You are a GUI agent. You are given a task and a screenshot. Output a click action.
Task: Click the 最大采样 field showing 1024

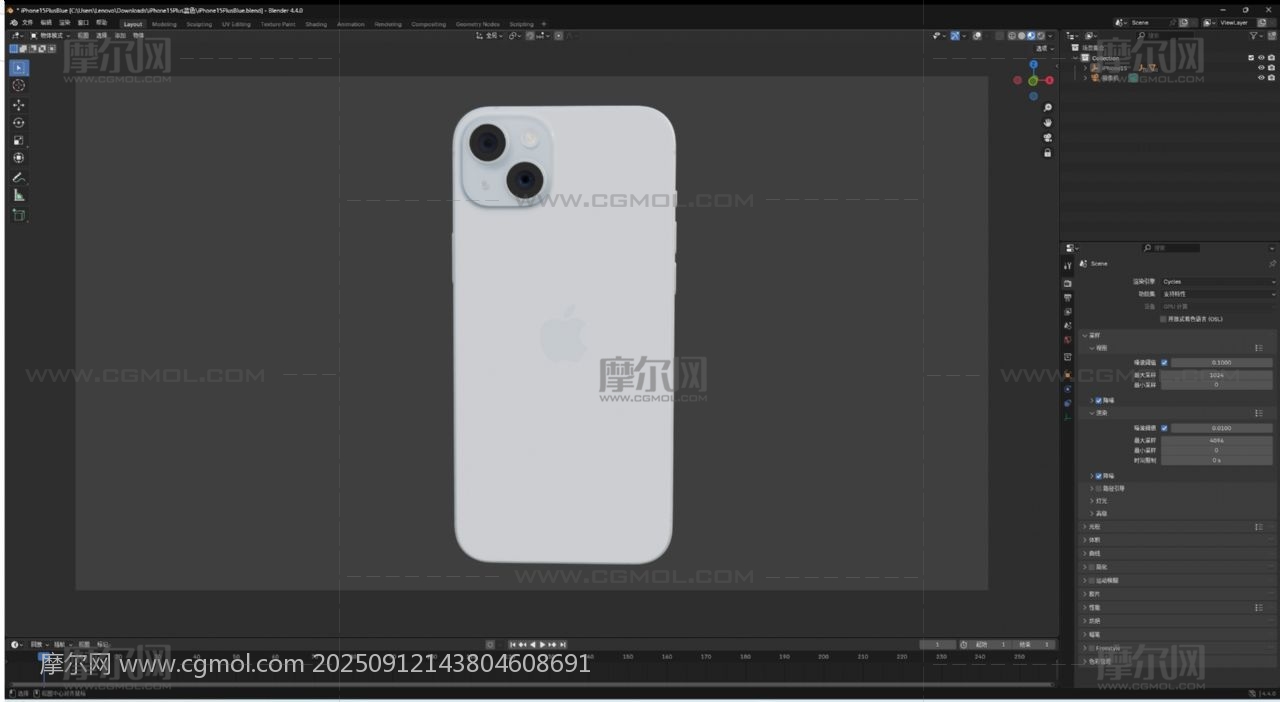tap(1216, 375)
